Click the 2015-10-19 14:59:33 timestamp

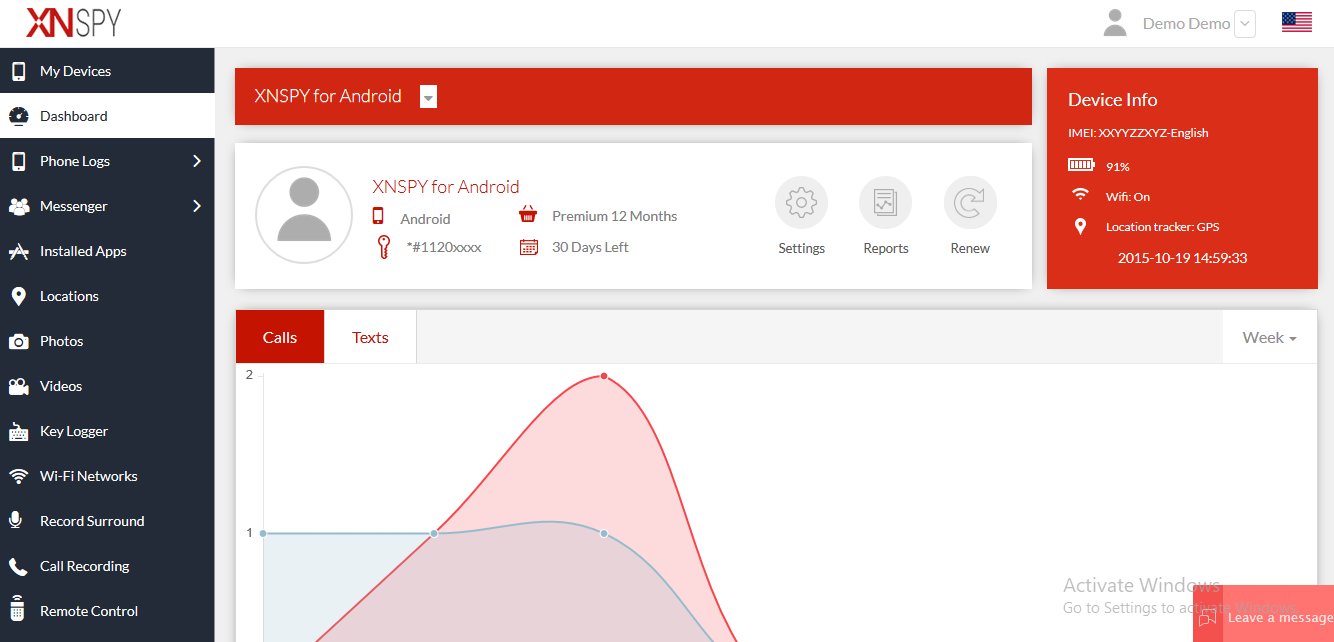pyautogui.click(x=1182, y=258)
